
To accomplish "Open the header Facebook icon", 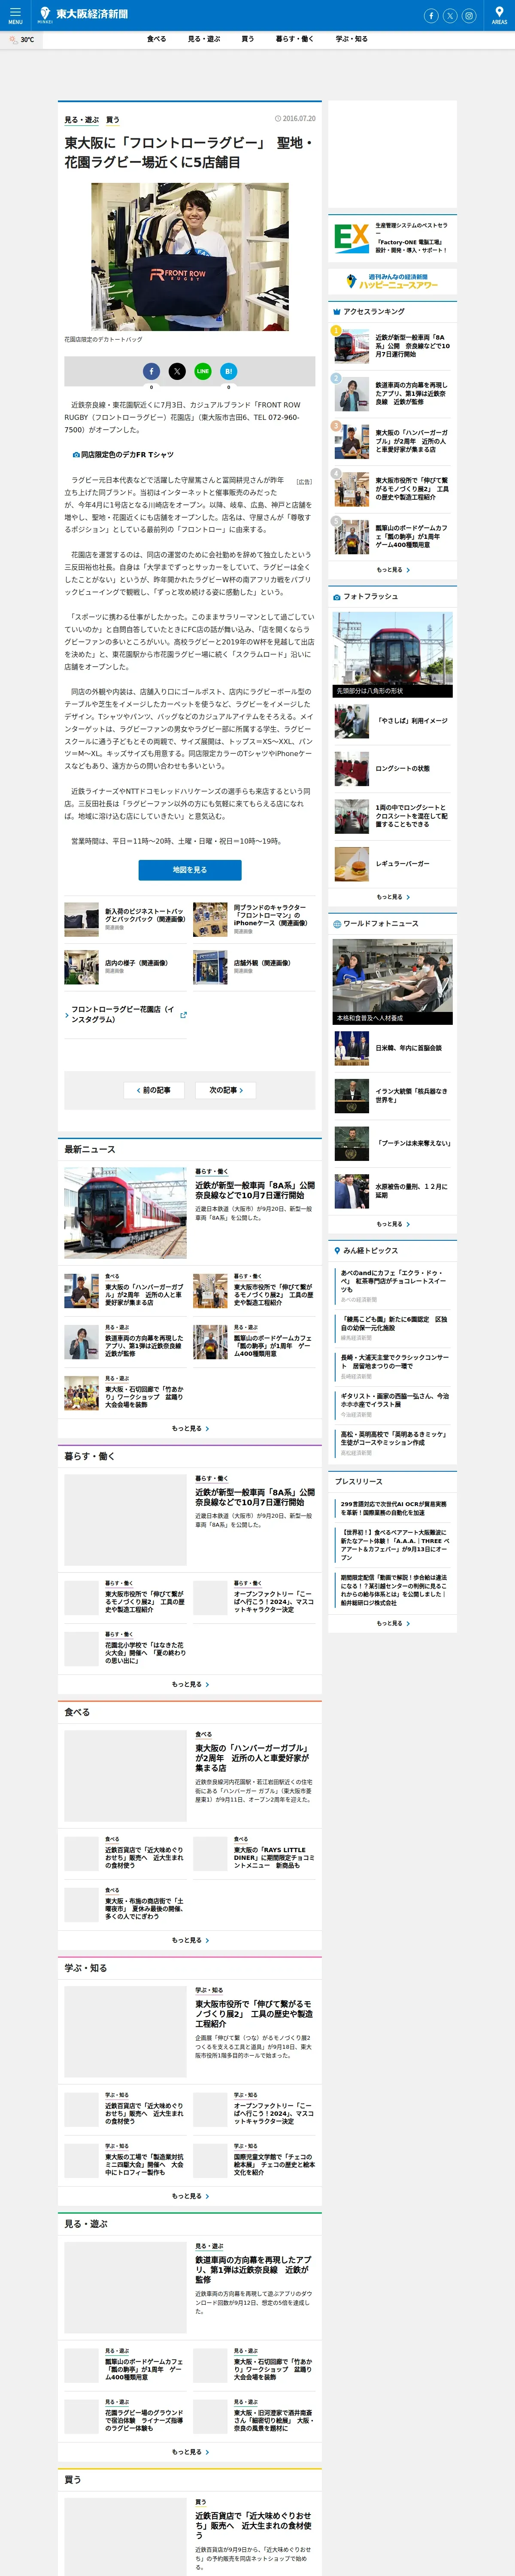I will 431,16.
